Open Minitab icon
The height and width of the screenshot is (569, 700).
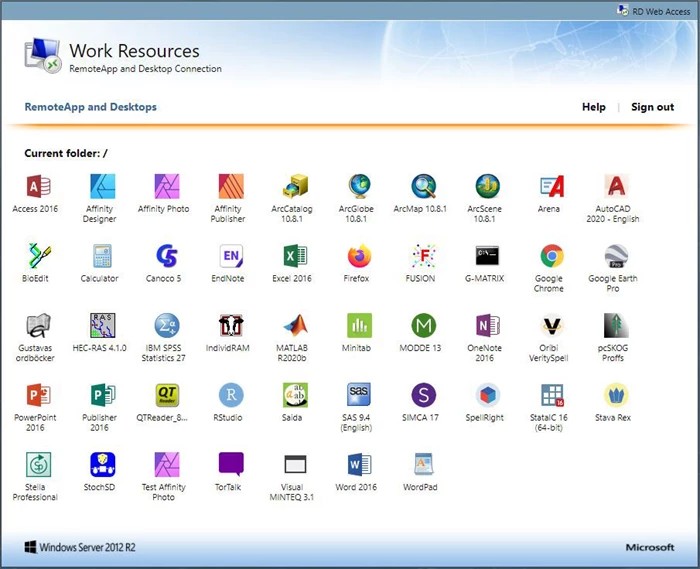tap(359, 325)
